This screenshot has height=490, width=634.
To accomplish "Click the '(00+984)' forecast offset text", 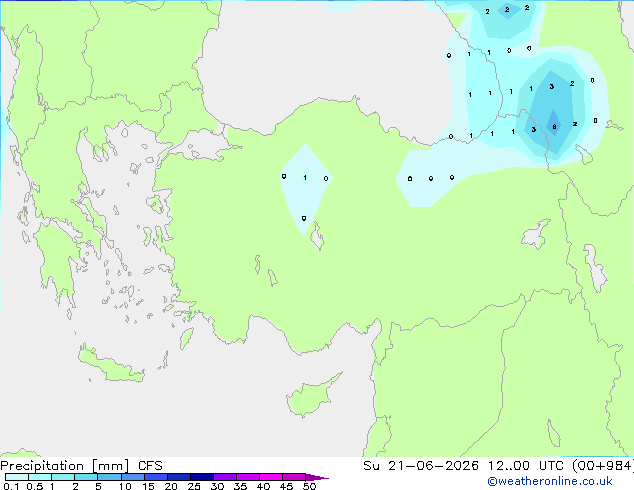I will pos(603,466).
